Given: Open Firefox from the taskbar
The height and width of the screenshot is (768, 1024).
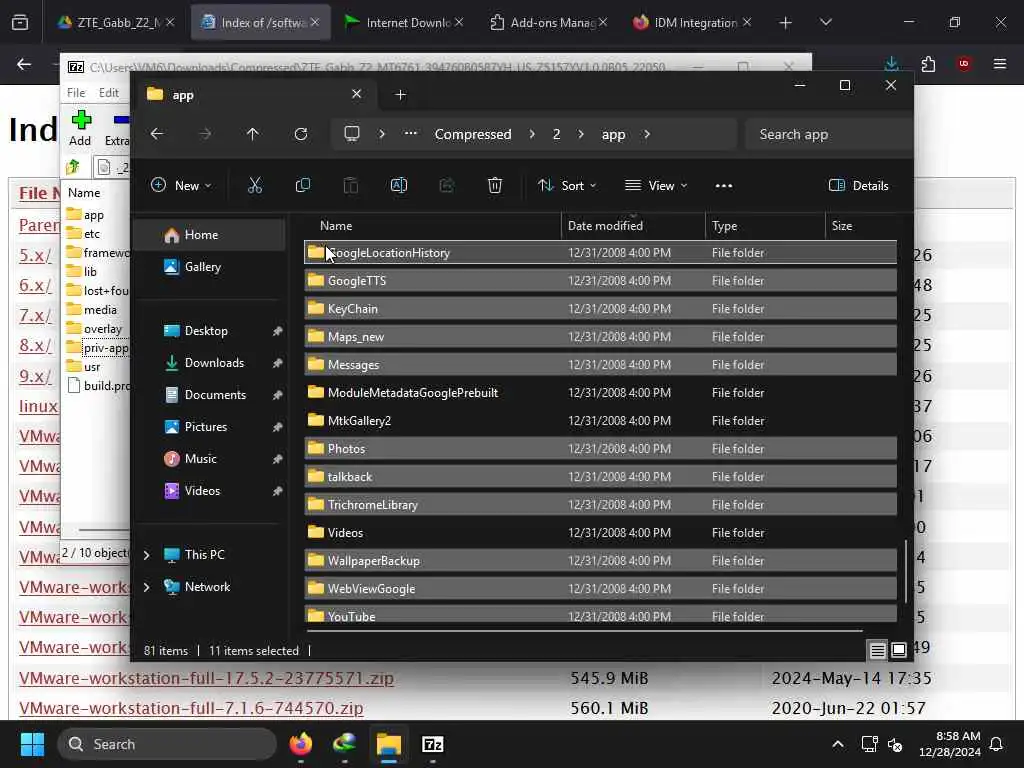Looking at the screenshot, I should click(300, 744).
